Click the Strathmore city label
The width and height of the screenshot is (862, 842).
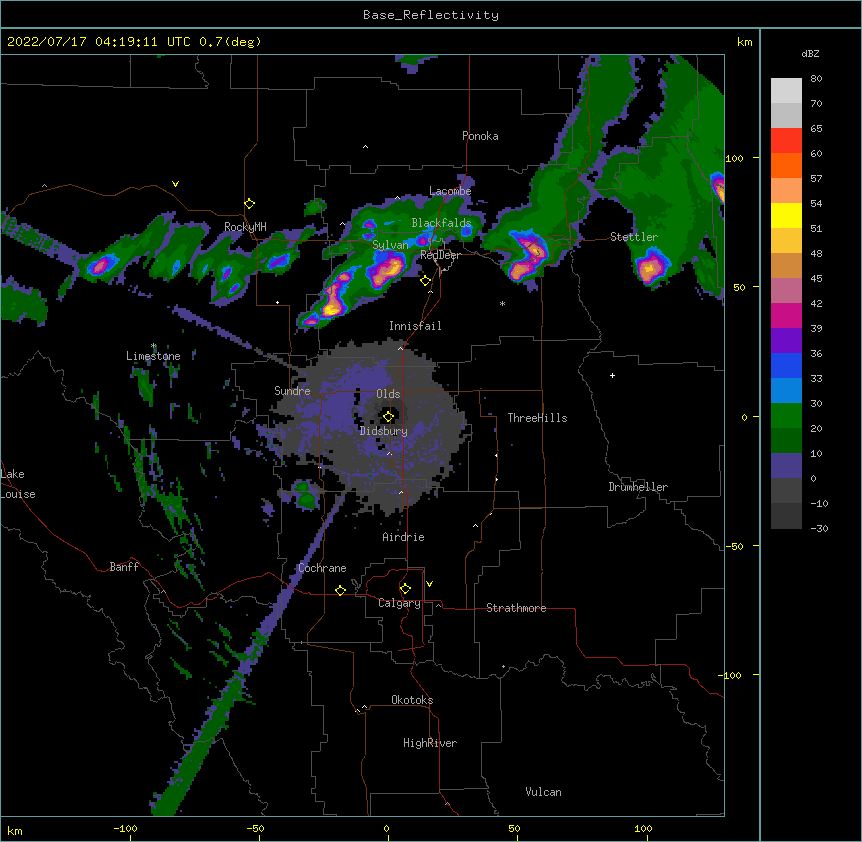pos(516,608)
